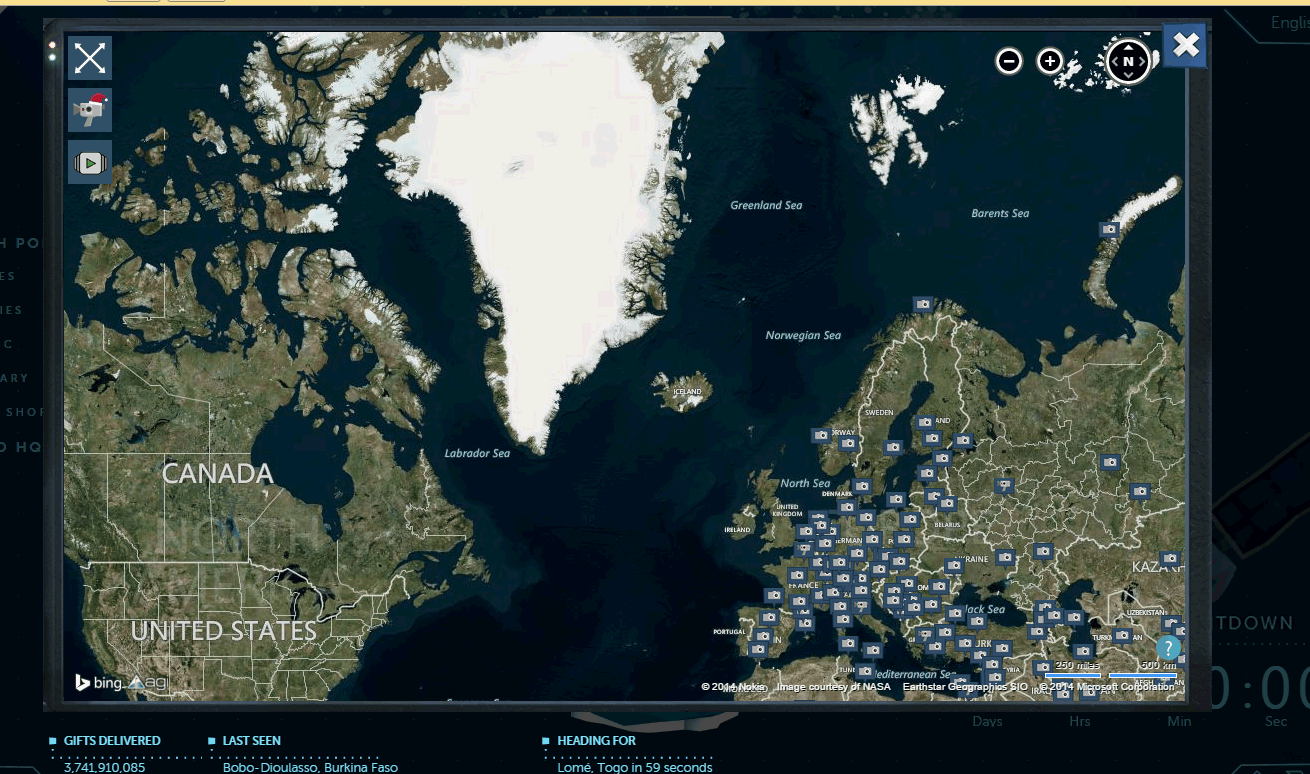The height and width of the screenshot is (774, 1310).
Task: Open camera pin over Tunisia
Action: click(865, 671)
